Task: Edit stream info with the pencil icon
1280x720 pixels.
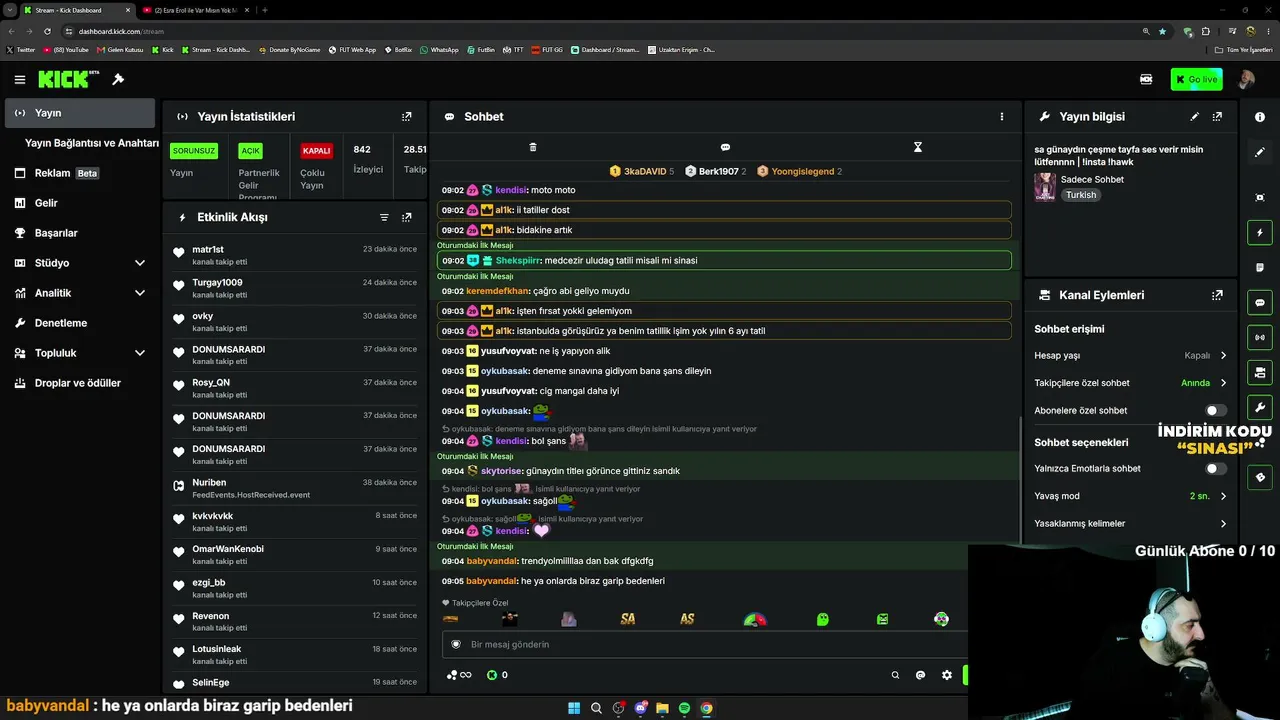Action: (1194, 117)
